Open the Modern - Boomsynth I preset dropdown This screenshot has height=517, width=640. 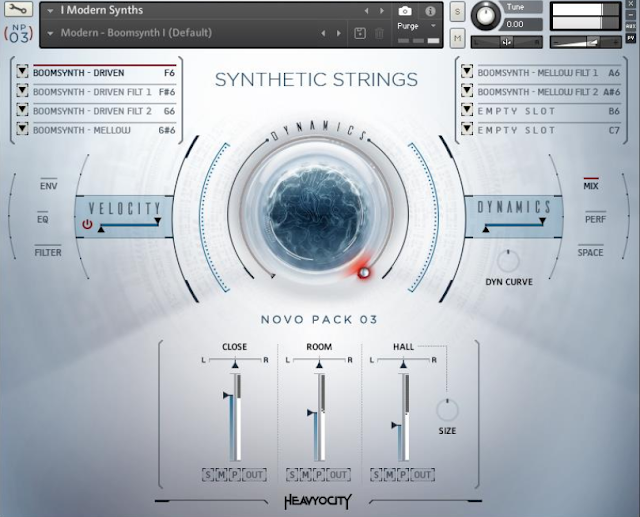[50, 33]
